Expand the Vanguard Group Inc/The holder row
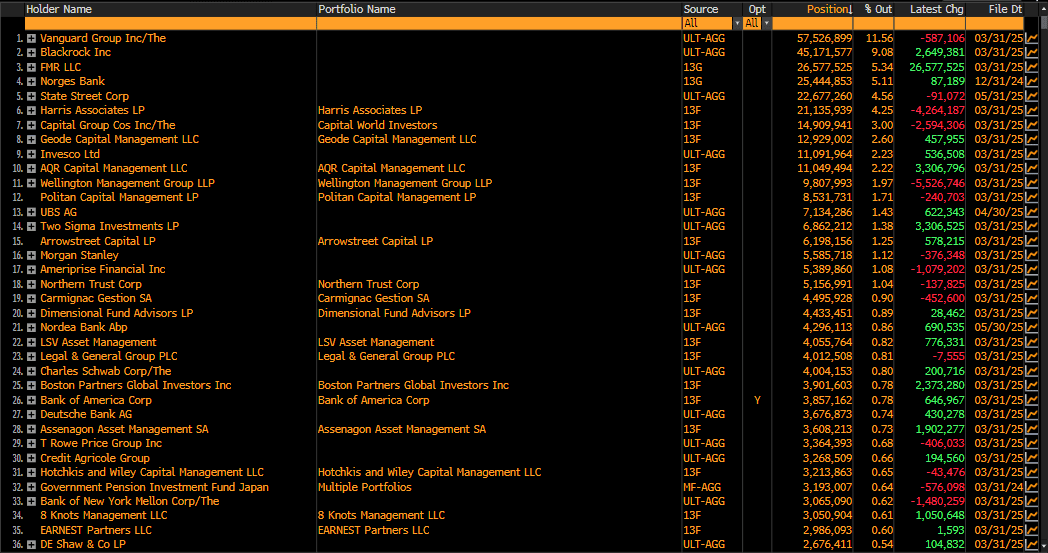This screenshot has width=1048, height=553. point(32,38)
